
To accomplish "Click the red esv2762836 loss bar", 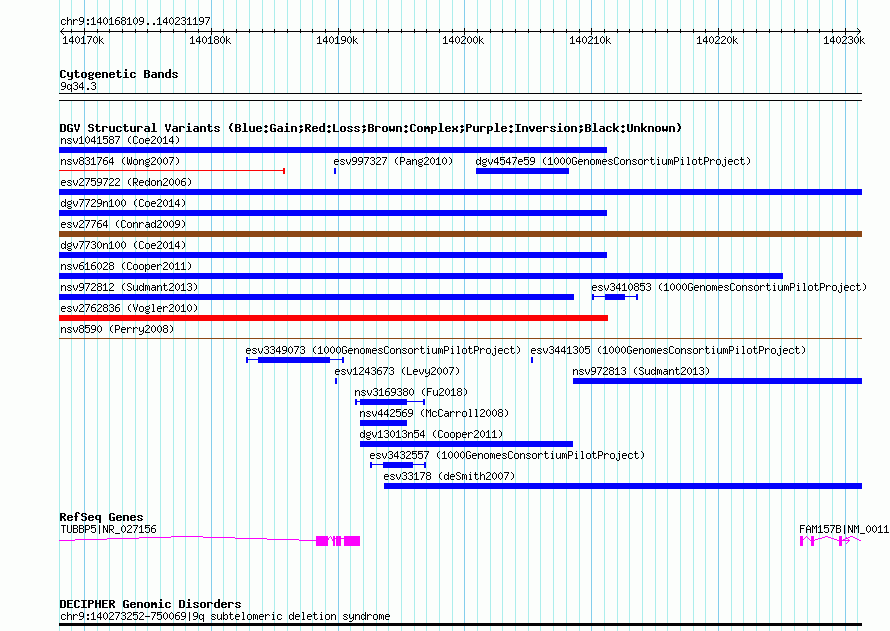I will click(x=333, y=318).
